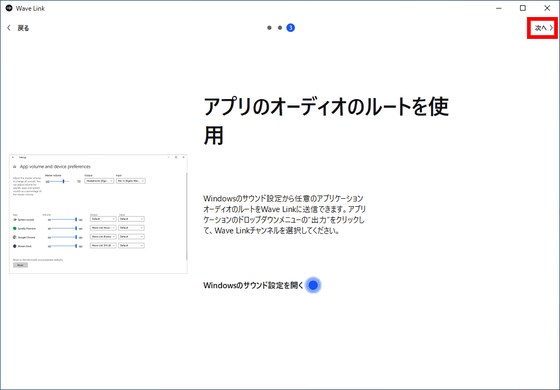
Task: Select the second step indicator dot
Action: [x=280, y=28]
